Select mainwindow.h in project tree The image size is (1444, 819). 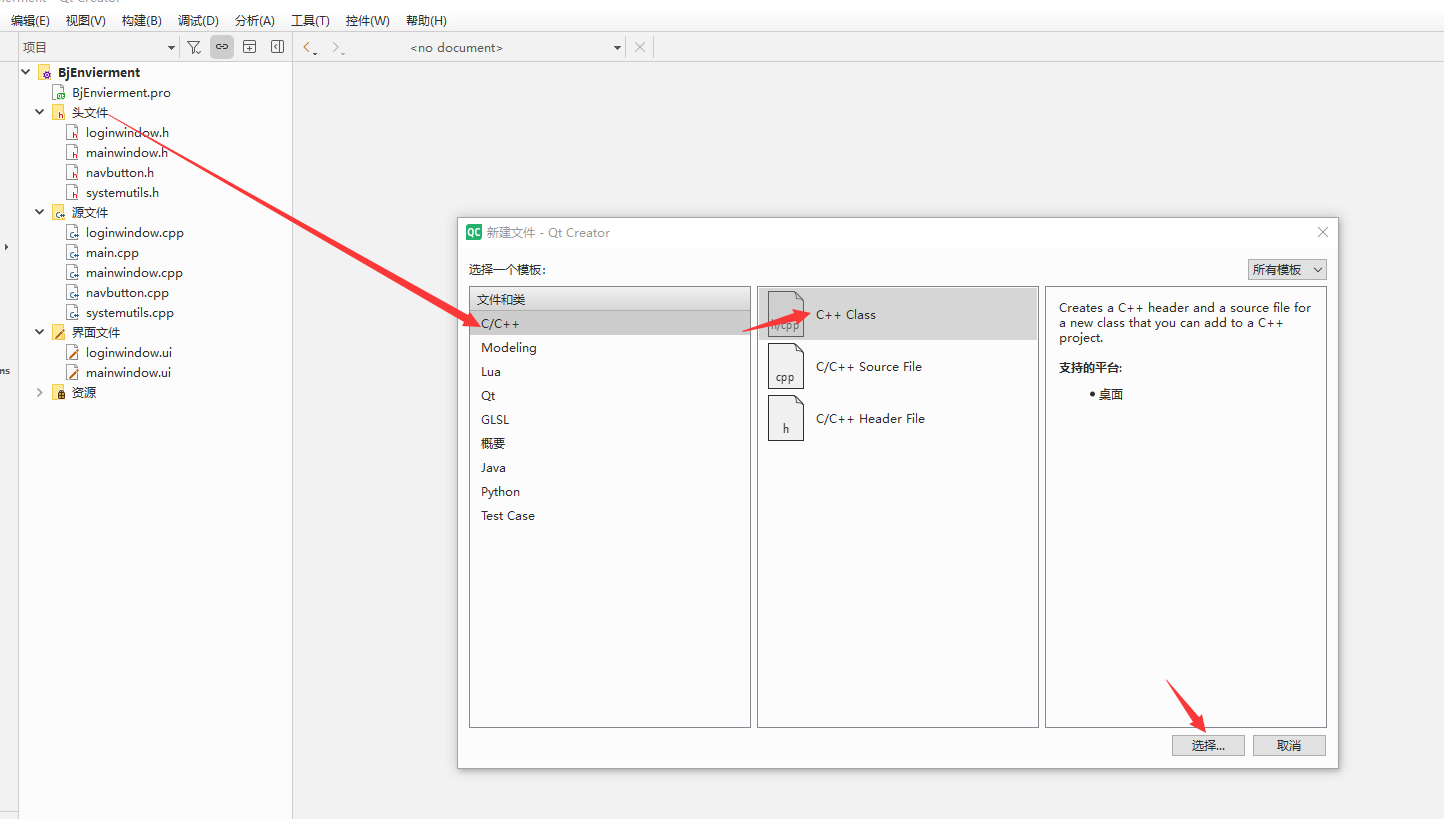[127, 152]
